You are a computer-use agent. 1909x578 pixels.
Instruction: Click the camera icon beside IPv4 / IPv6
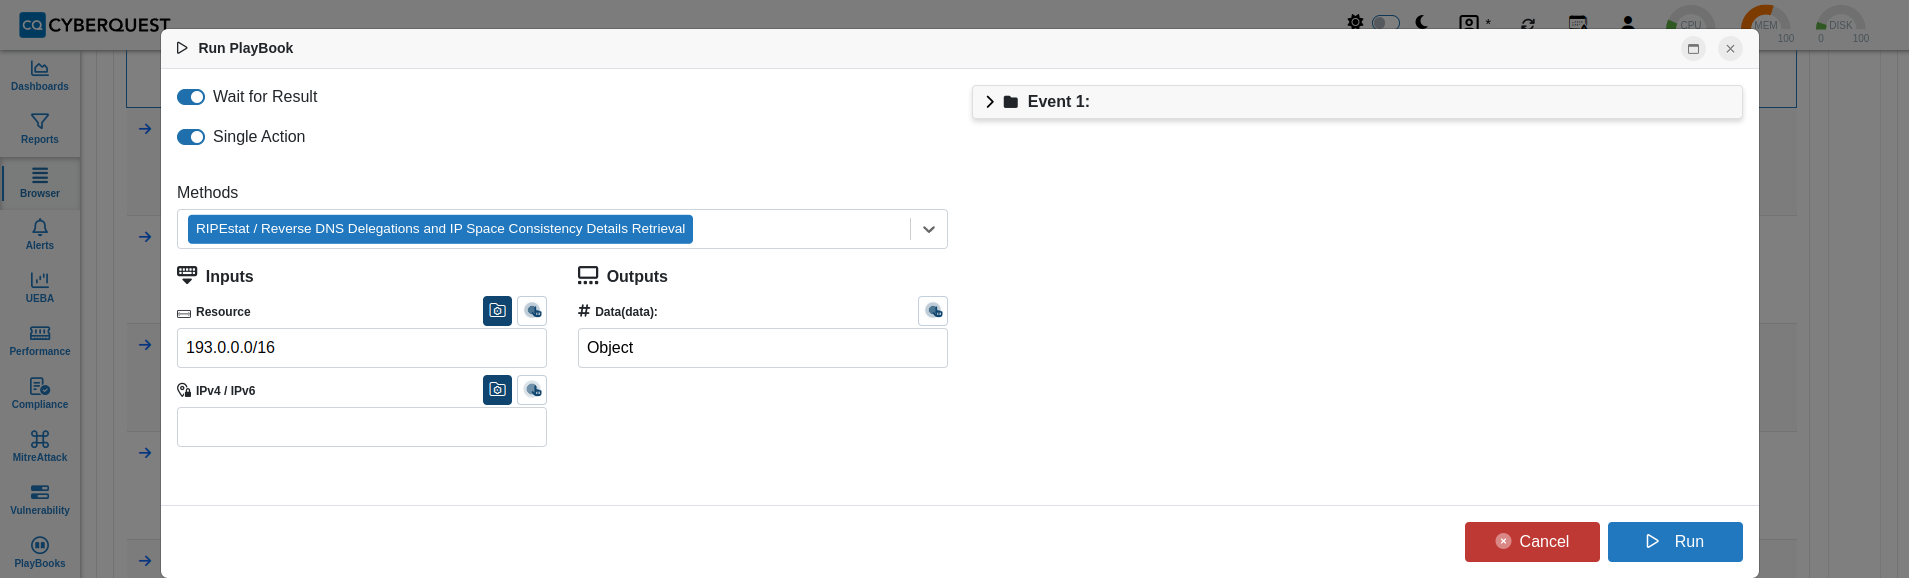click(x=497, y=390)
